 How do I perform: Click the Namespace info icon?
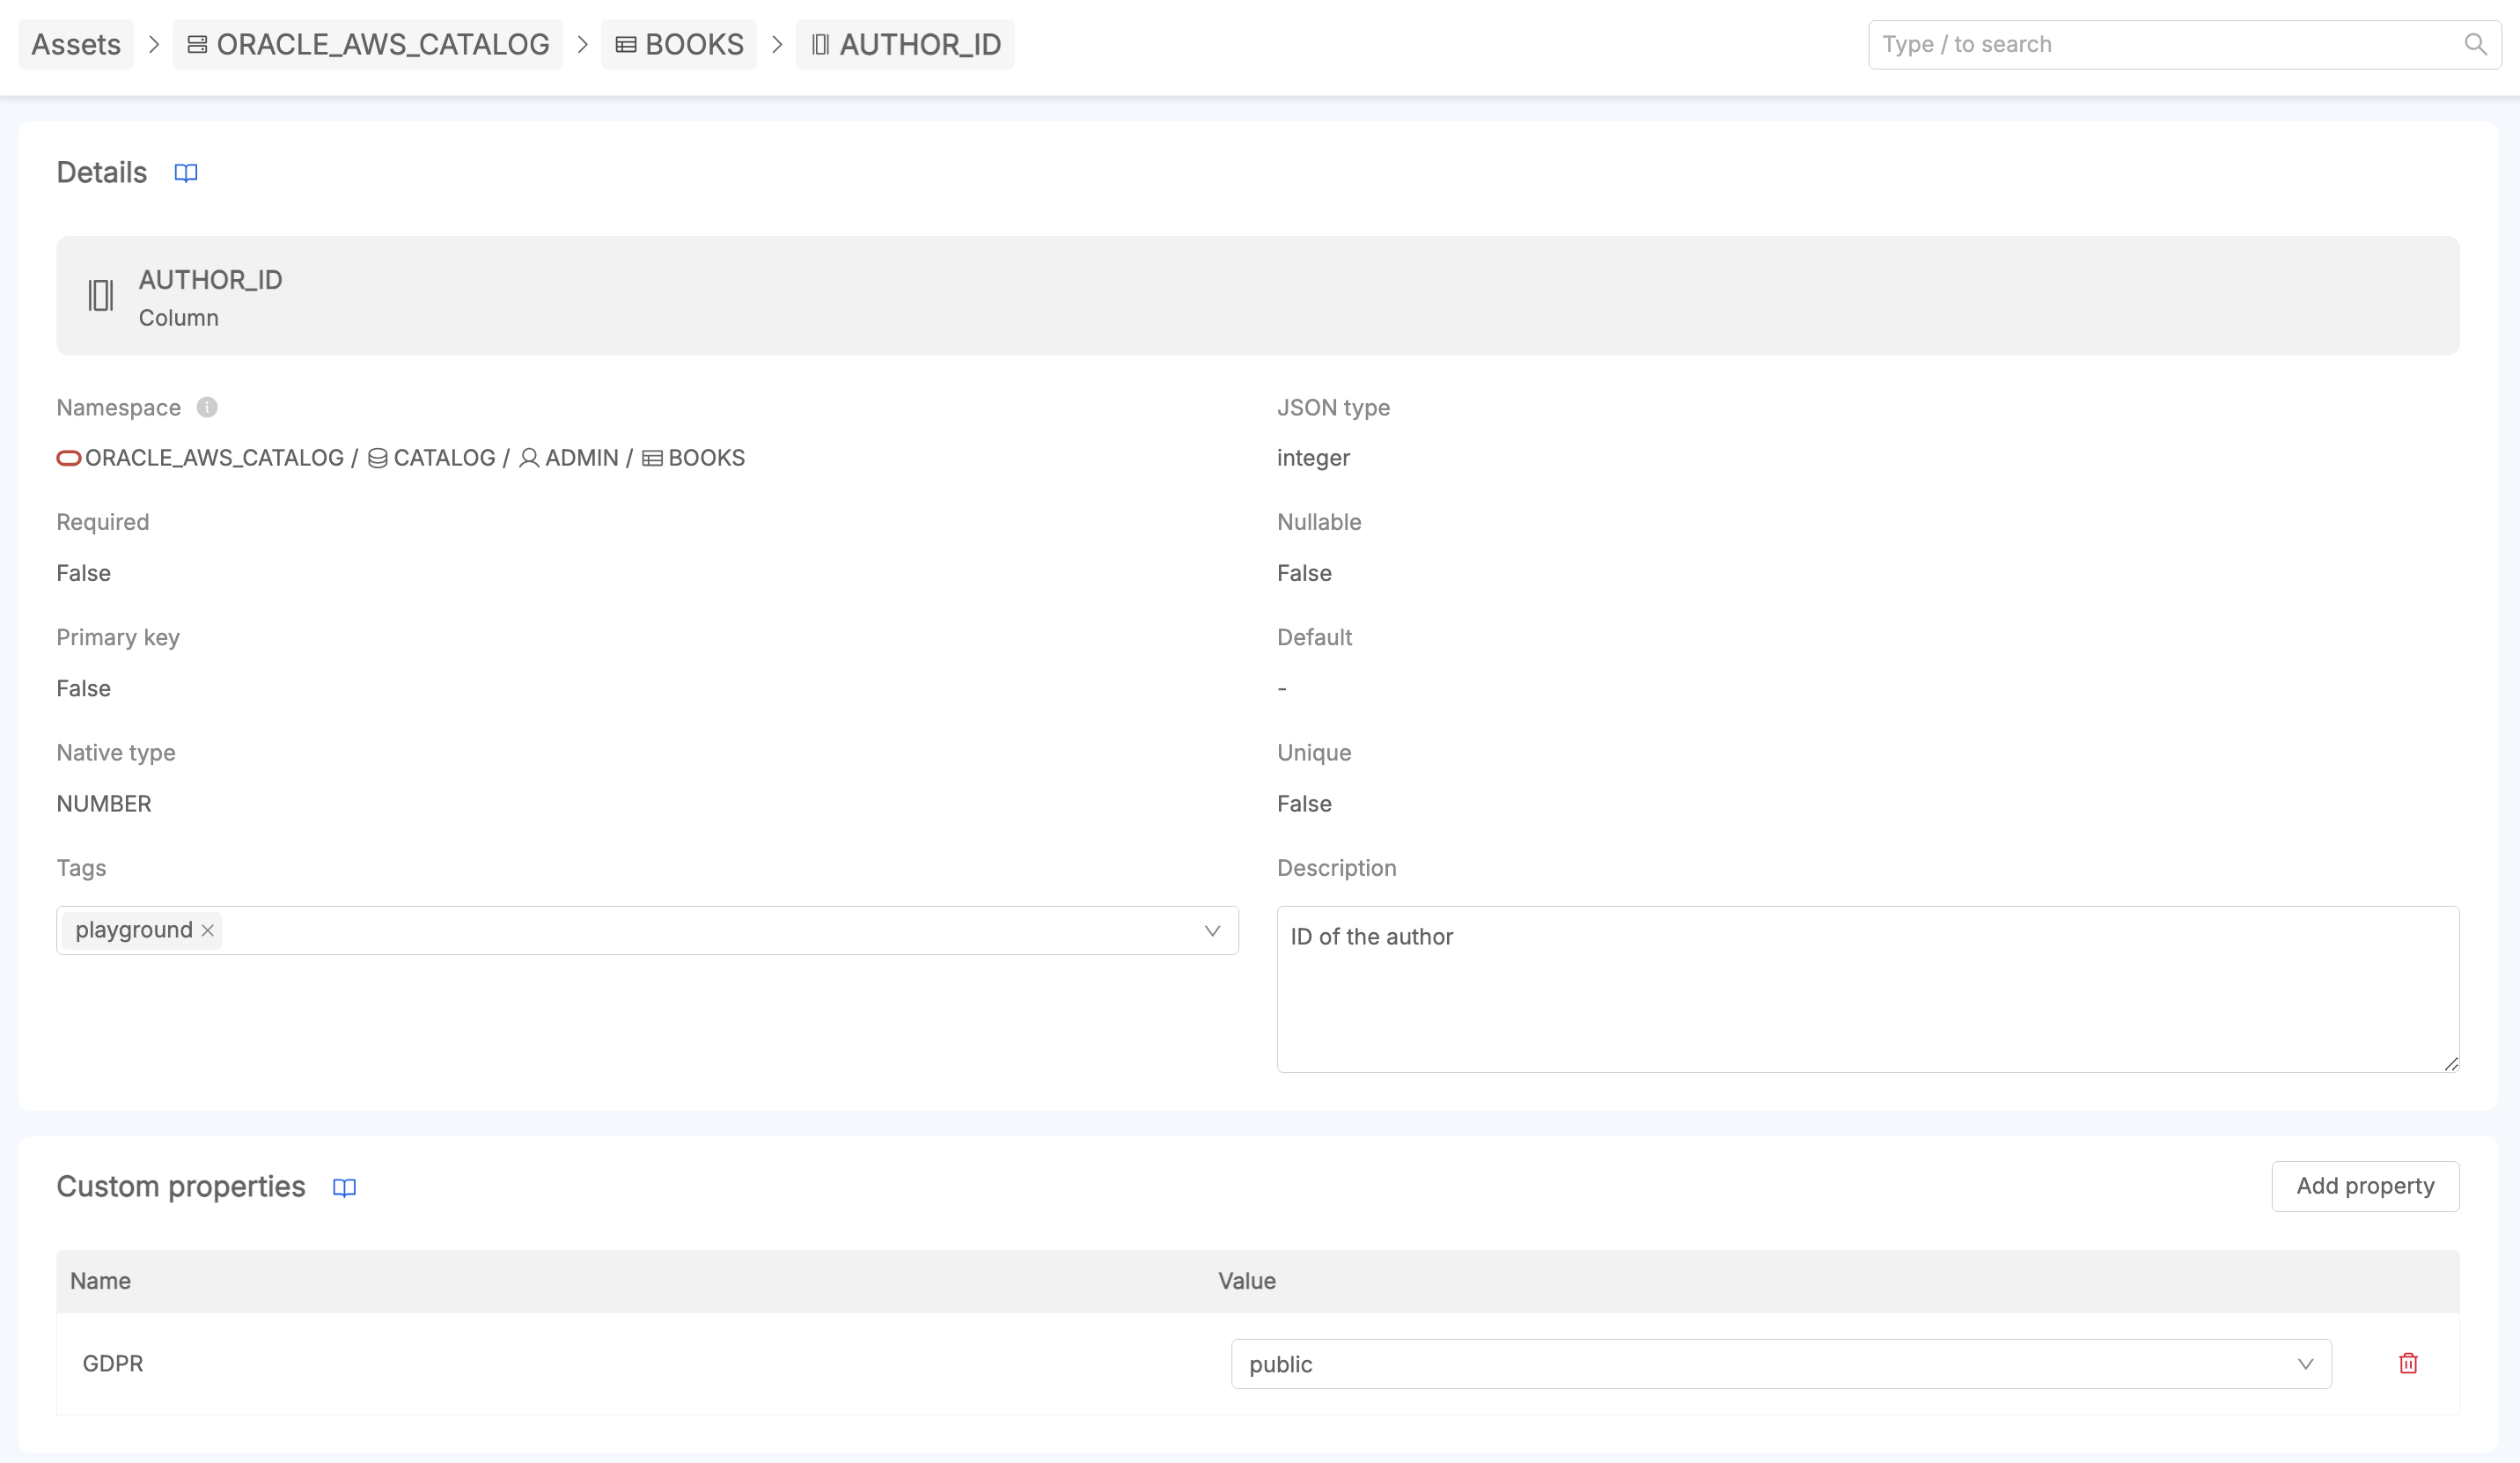(207, 407)
